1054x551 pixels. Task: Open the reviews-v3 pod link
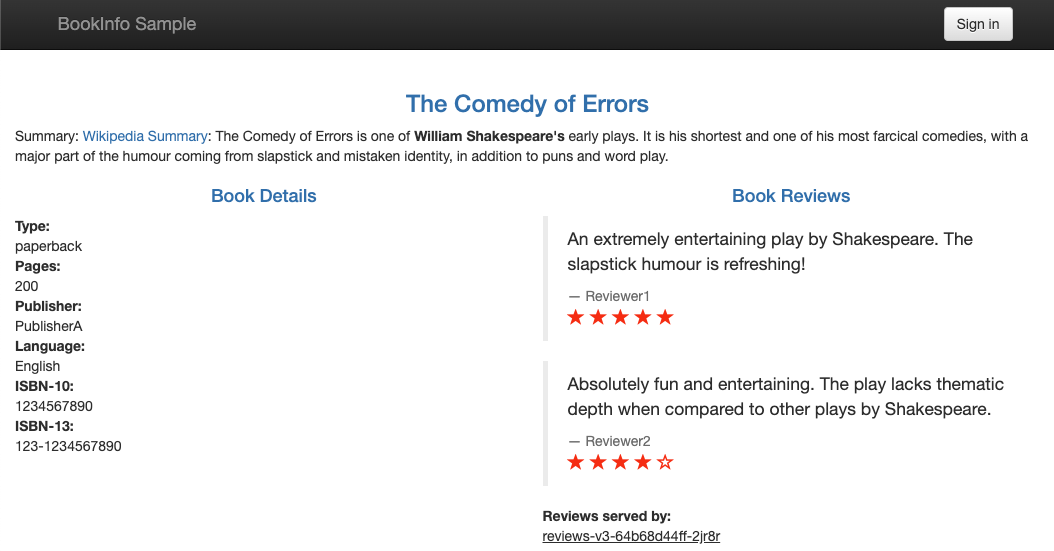click(631, 536)
